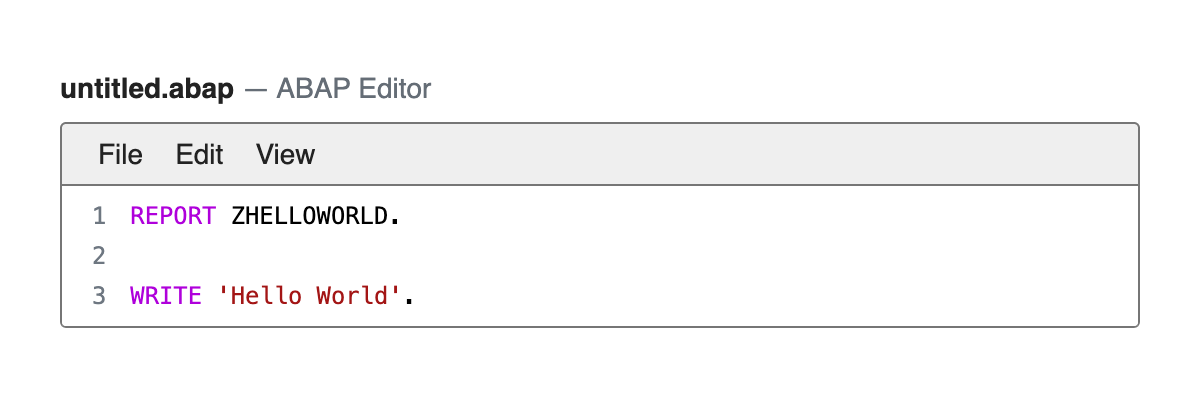Click the ZHELLOWORLD program name
The height and width of the screenshot is (396, 1200).
coord(309,216)
